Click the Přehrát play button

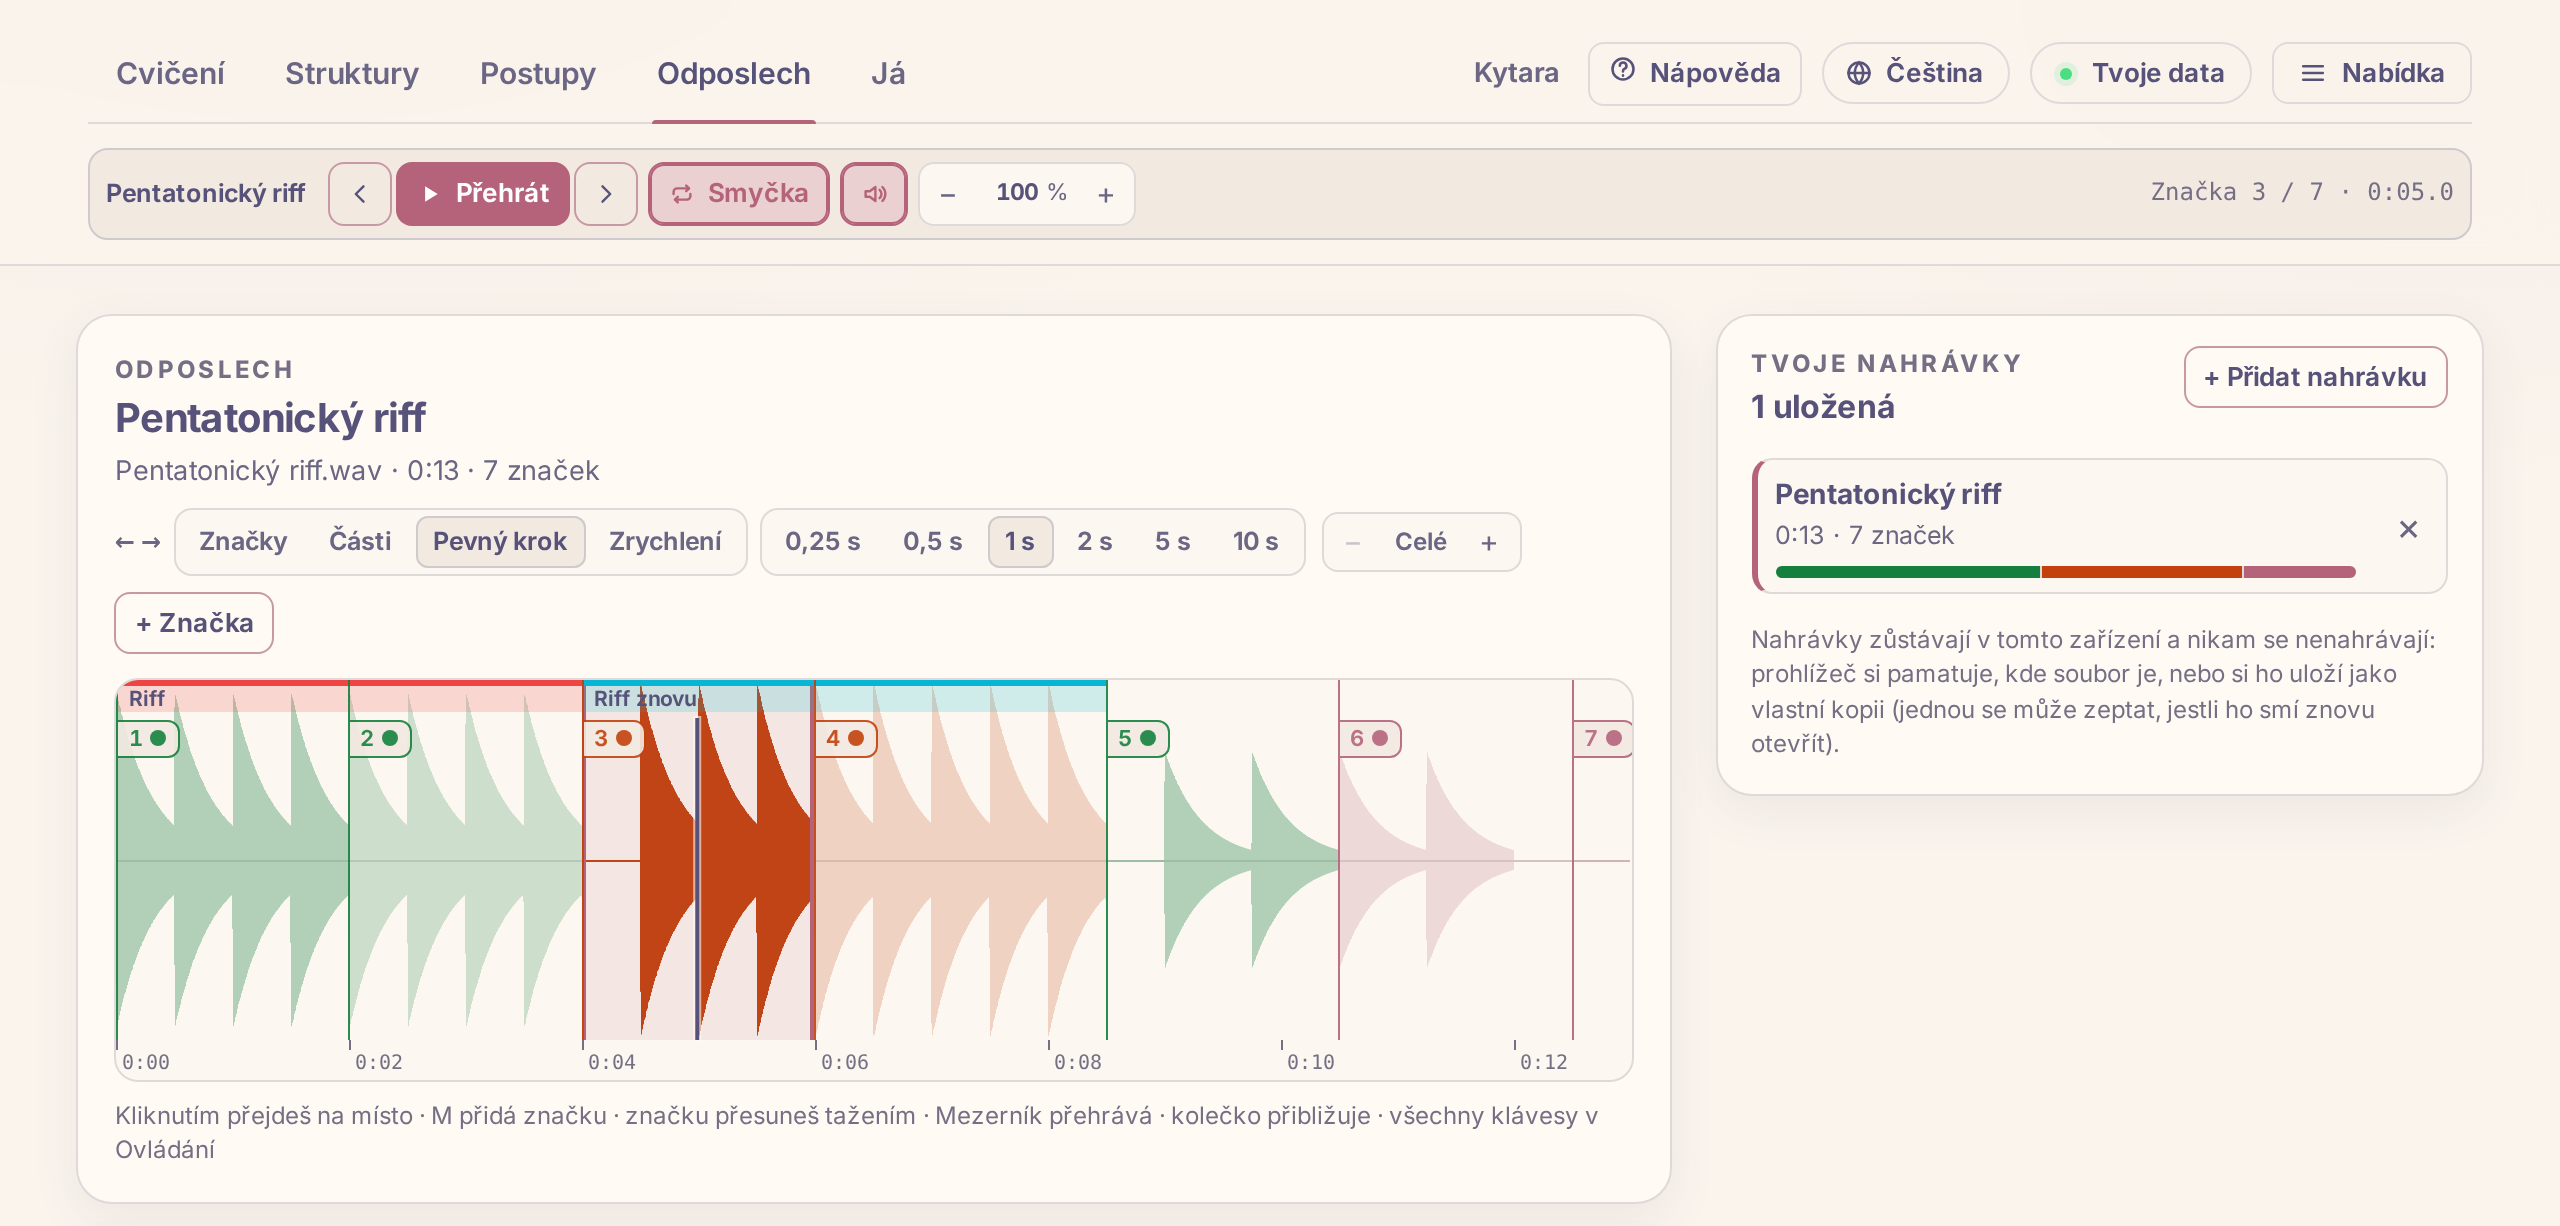[x=483, y=194]
